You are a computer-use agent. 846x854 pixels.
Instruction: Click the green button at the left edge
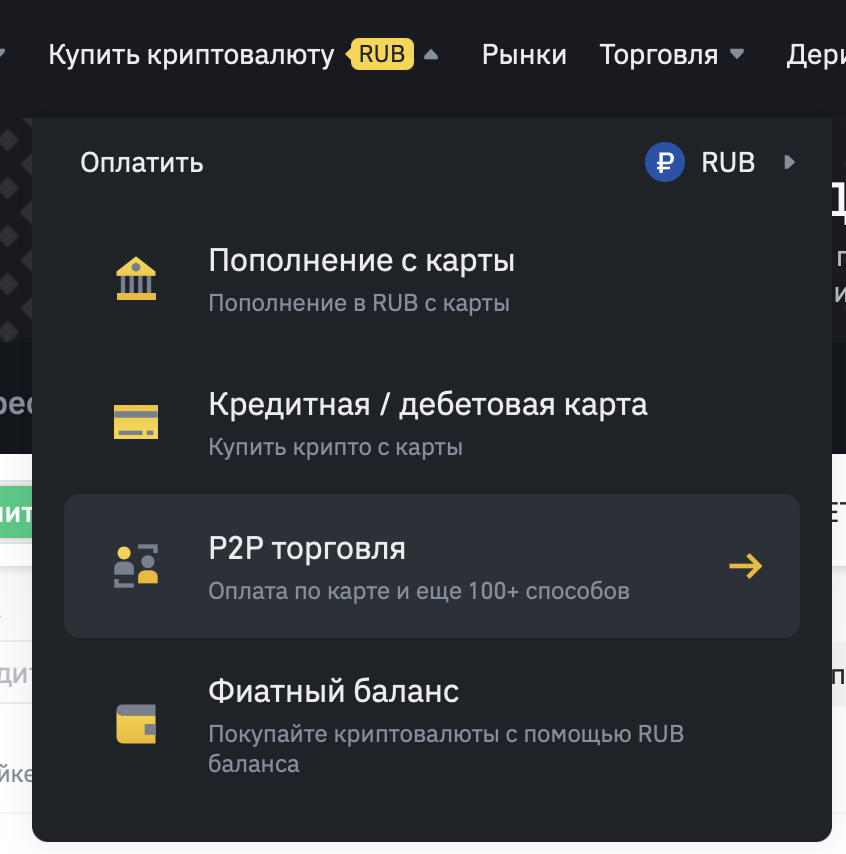pyautogui.click(x=15, y=511)
